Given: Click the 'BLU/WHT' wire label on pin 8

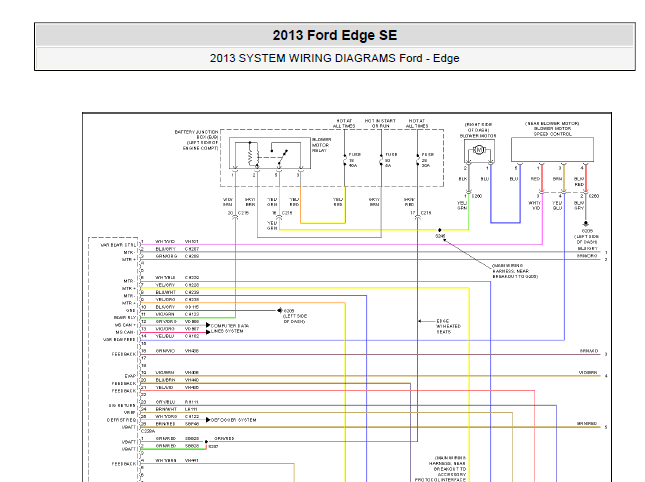Looking at the screenshot, I should (165, 292).
